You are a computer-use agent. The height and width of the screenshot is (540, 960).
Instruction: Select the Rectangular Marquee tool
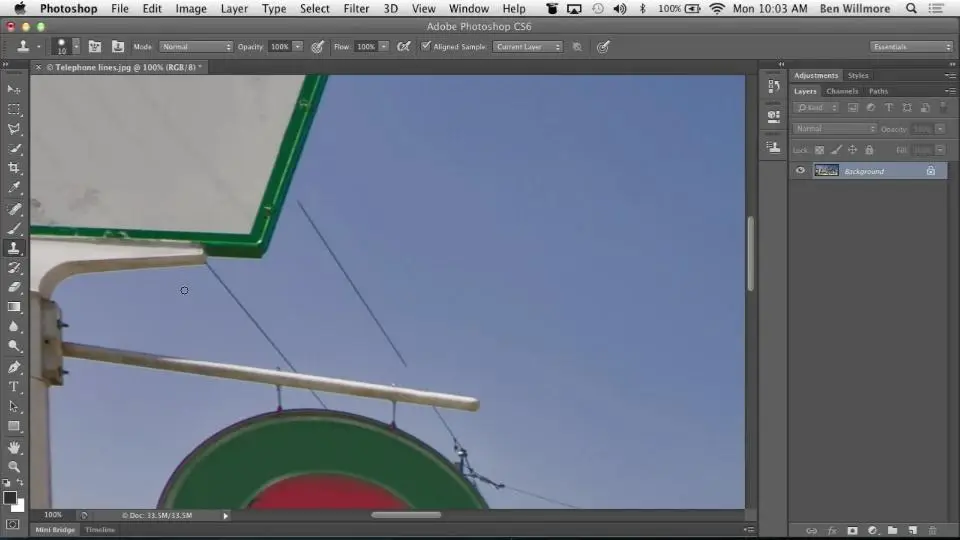pyautogui.click(x=13, y=109)
